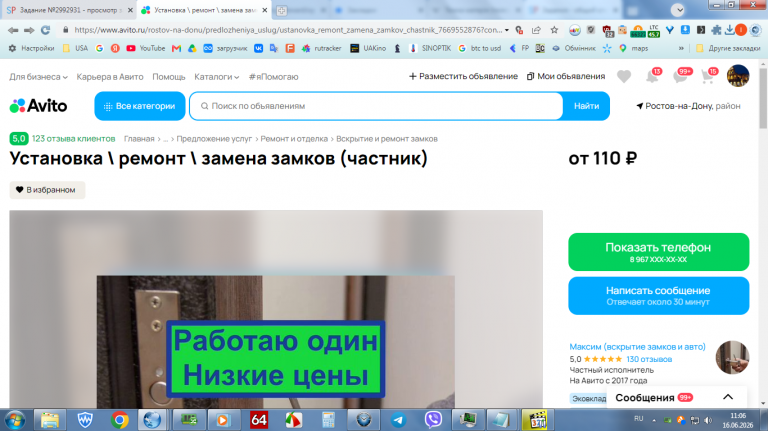
Task: Select Установка ремонт замена tab
Action: click(x=203, y=10)
